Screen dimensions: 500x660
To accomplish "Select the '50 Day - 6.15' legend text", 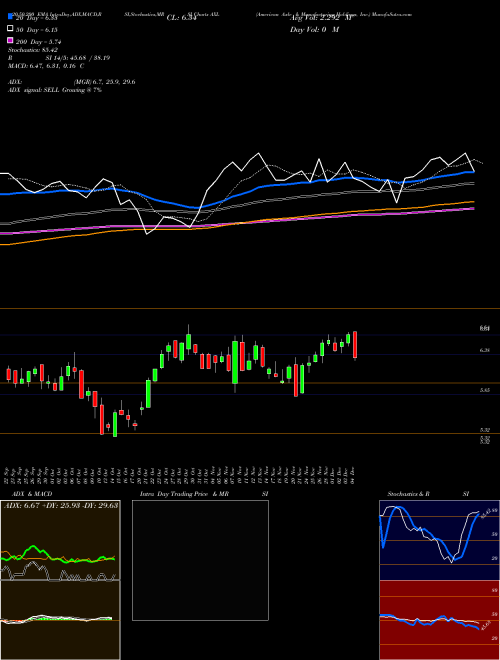I will 37,30.
